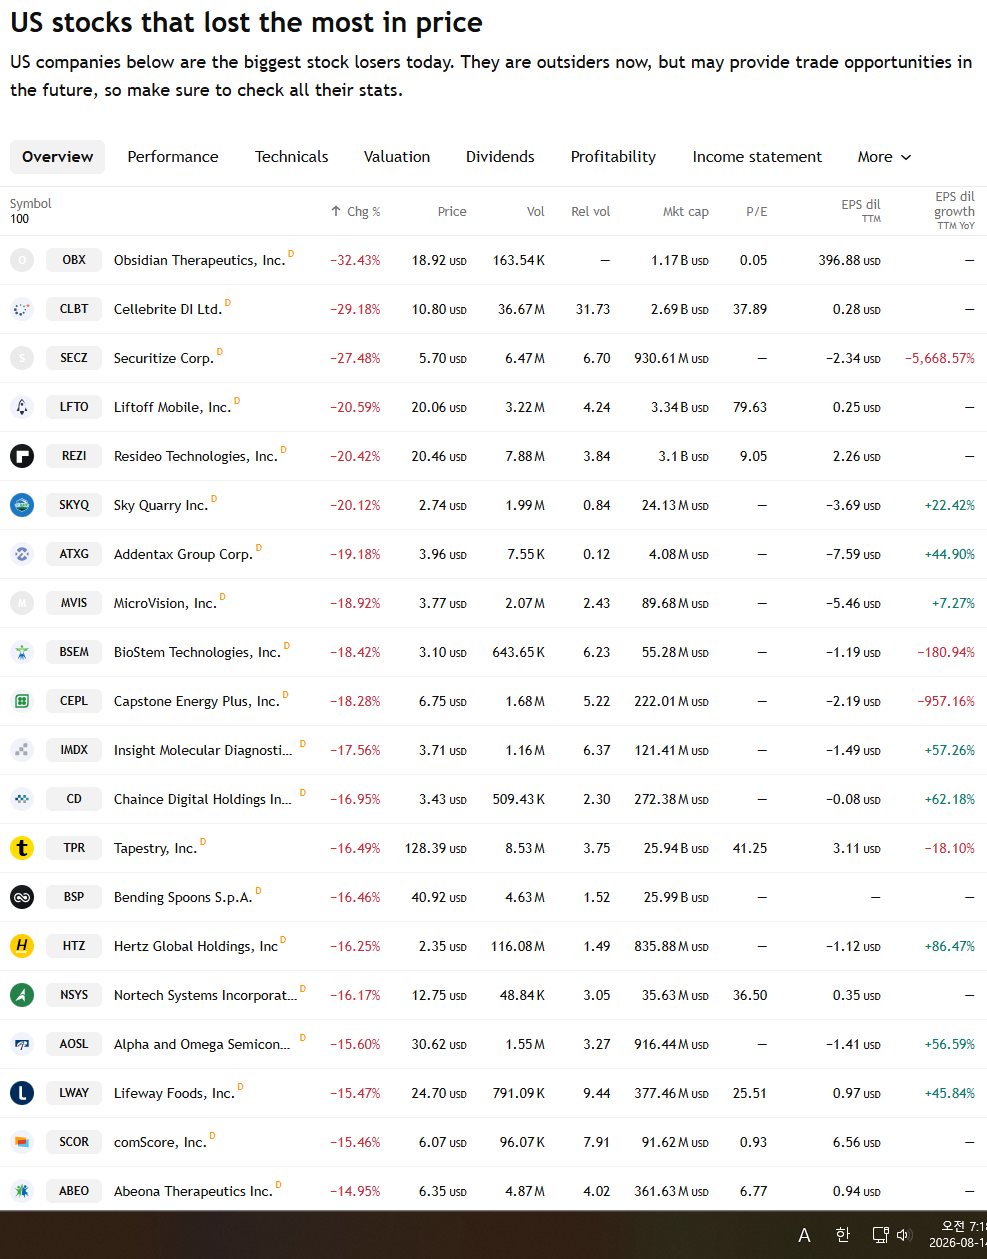
Task: Expand the More tabs dropdown
Action: click(884, 157)
